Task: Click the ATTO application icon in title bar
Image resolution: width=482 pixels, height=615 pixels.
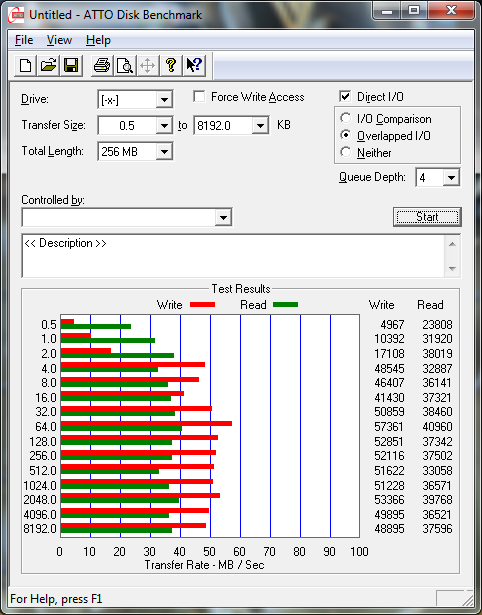Action: [17, 15]
